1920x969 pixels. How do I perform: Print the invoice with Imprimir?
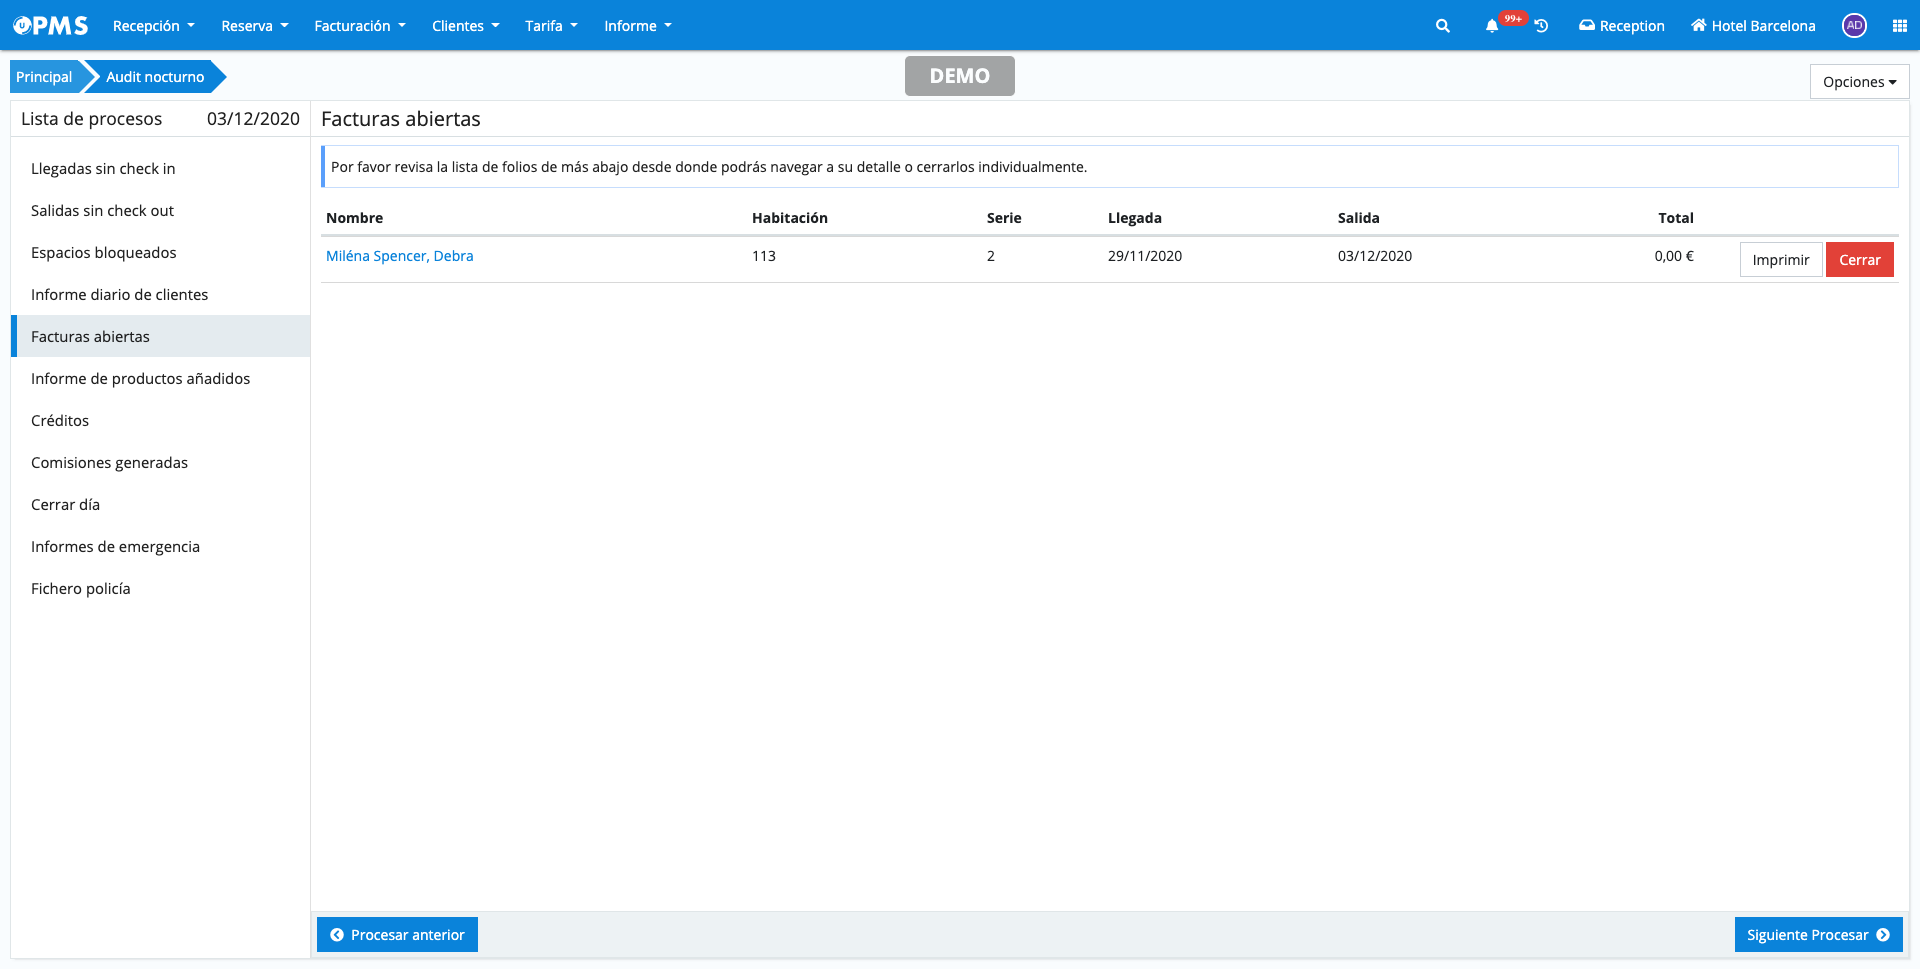click(x=1780, y=260)
